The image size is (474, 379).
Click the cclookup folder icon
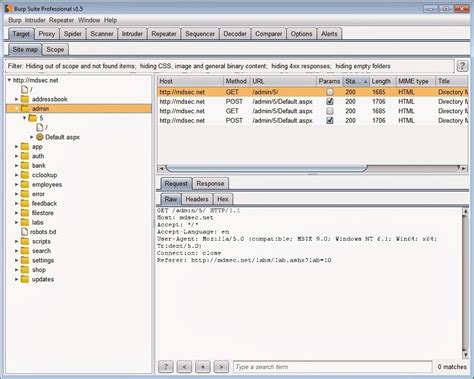[25, 175]
